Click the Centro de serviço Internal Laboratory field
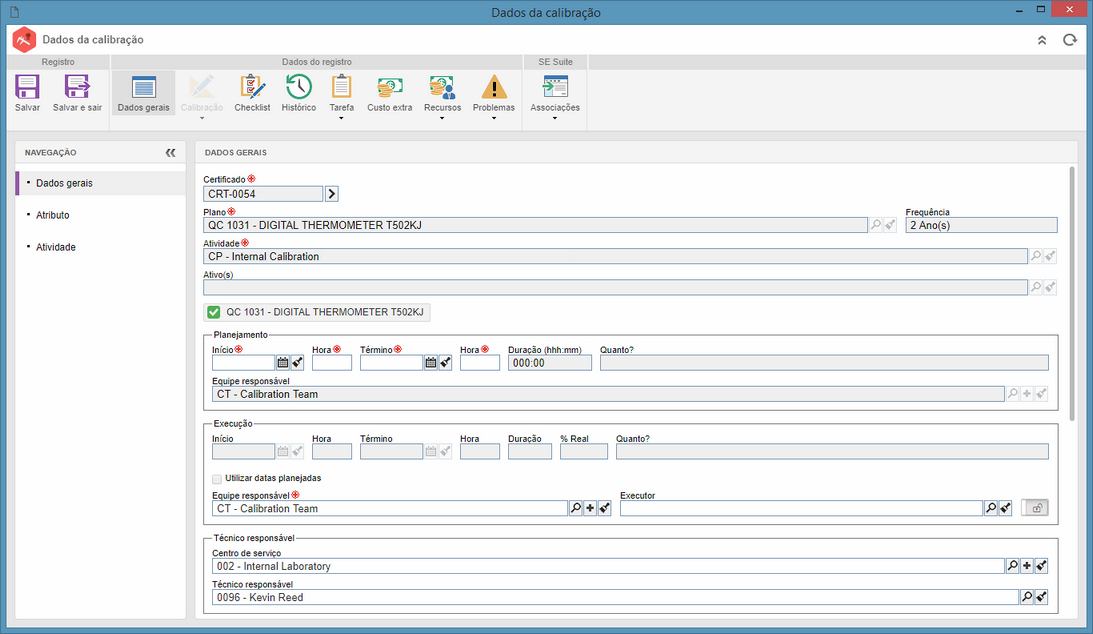 [x=608, y=566]
